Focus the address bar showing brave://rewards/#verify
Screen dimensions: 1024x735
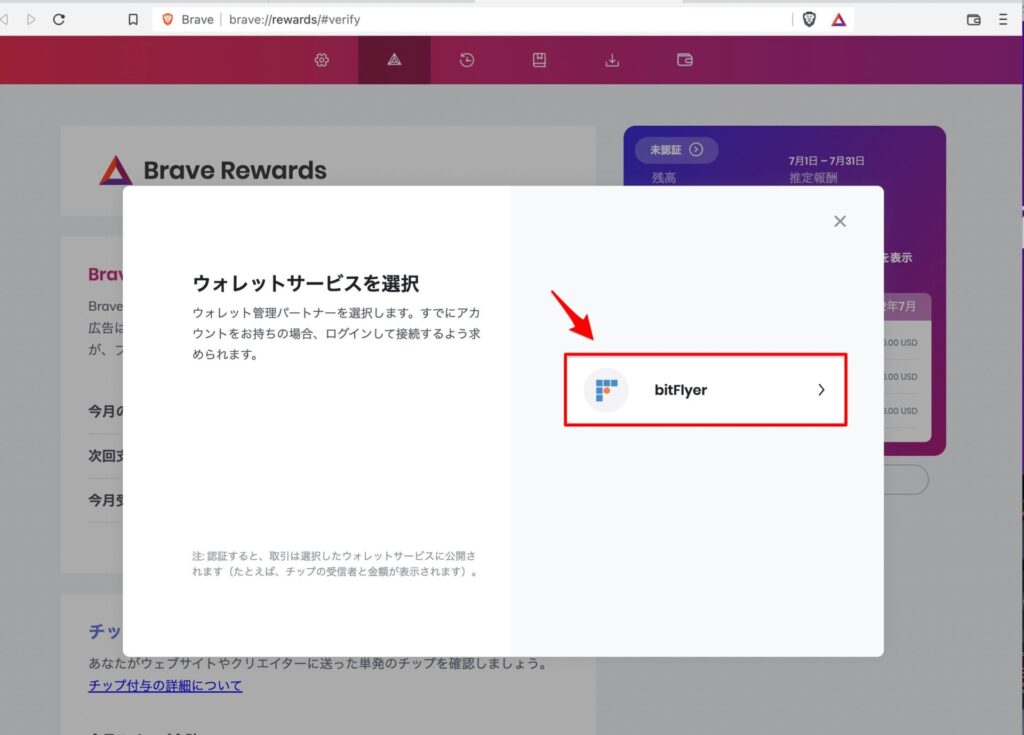pos(470,20)
